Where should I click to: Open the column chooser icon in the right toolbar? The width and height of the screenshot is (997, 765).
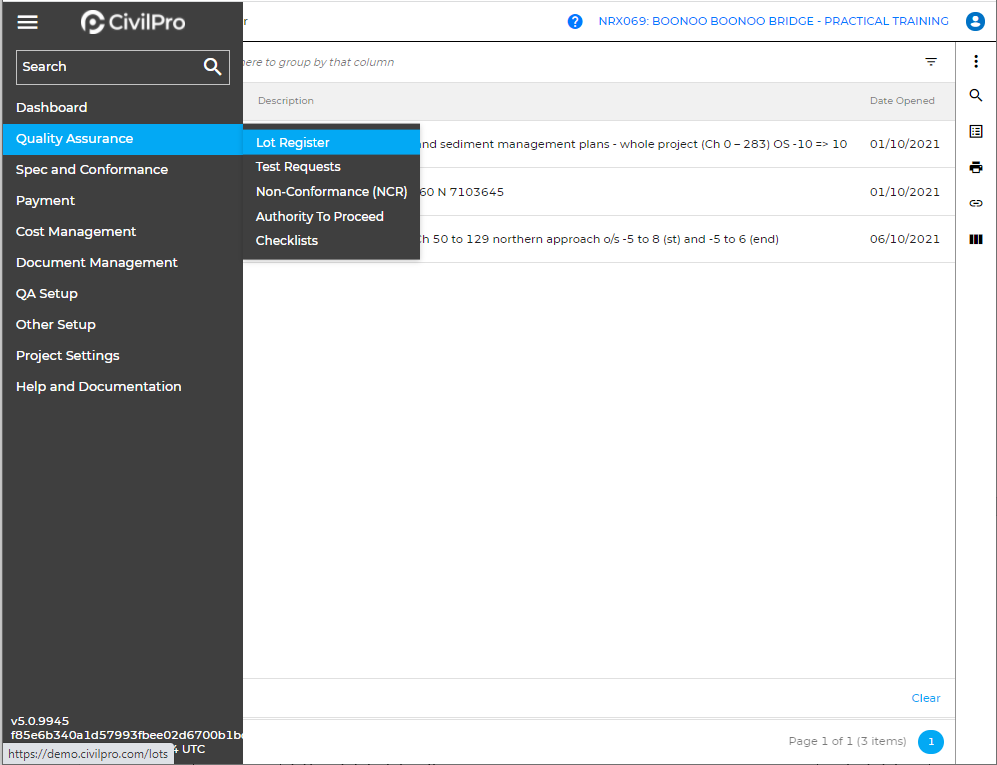tap(976, 239)
